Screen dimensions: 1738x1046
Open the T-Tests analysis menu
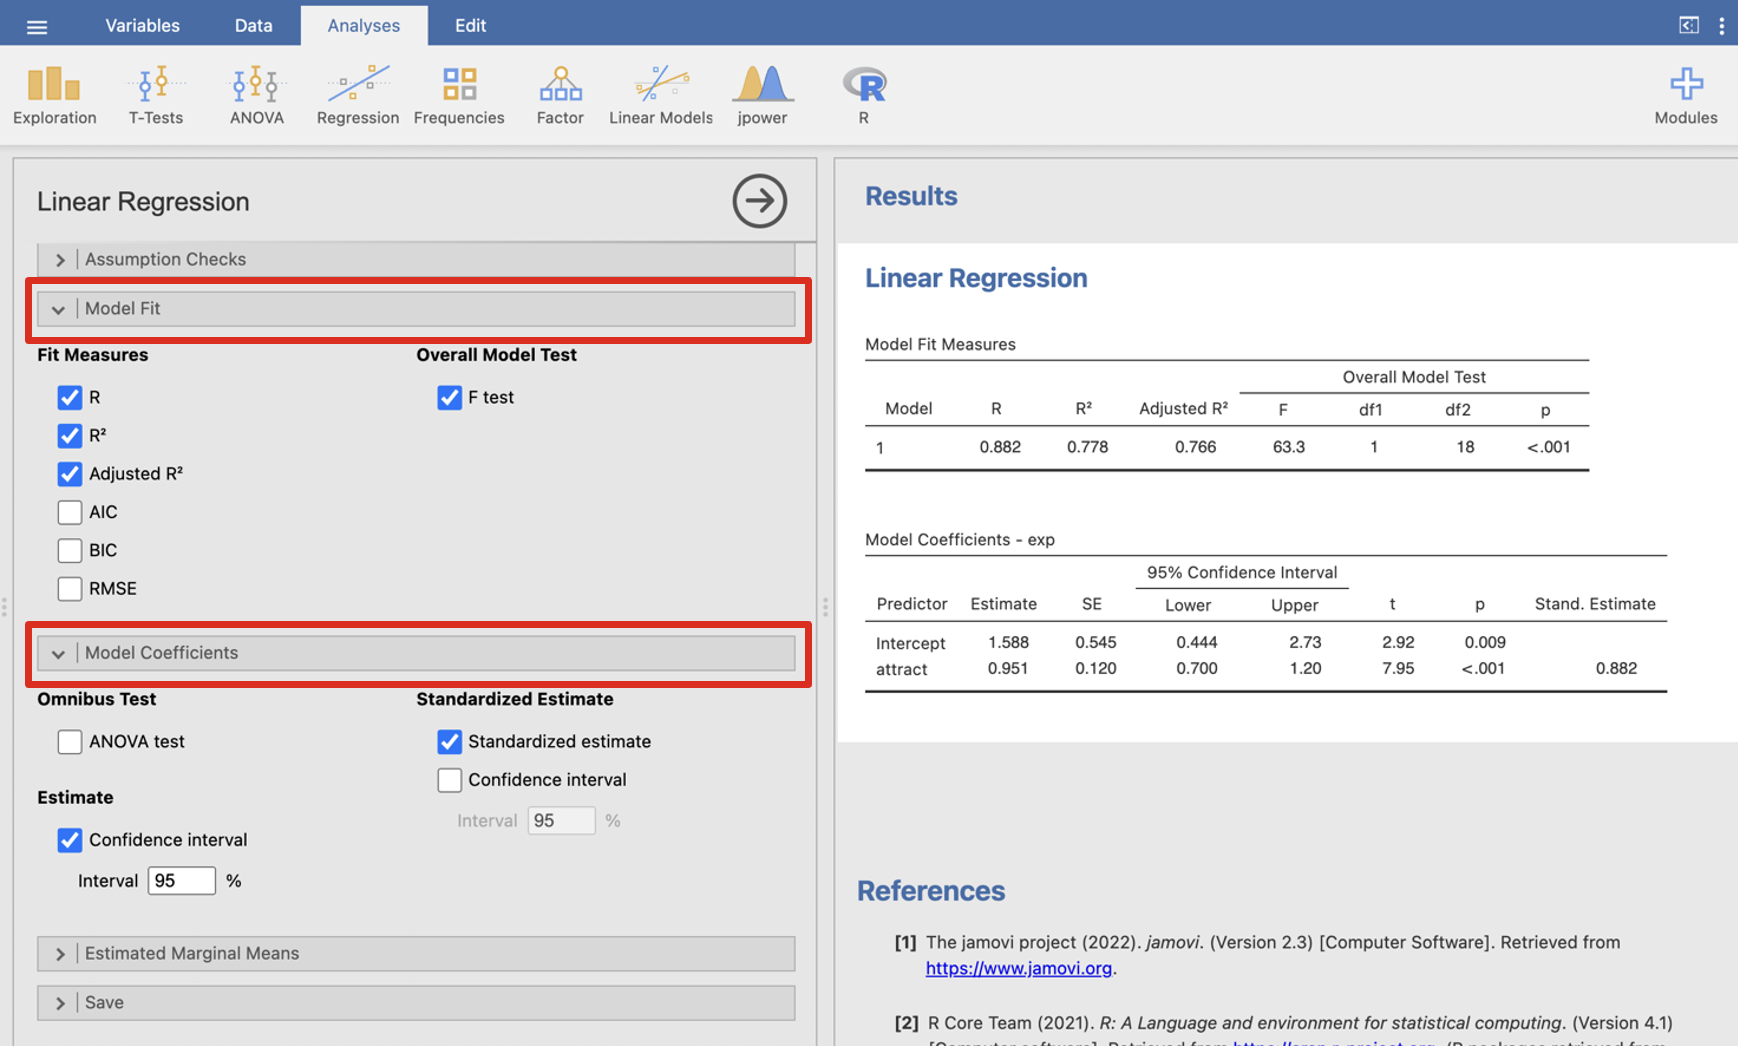point(155,96)
